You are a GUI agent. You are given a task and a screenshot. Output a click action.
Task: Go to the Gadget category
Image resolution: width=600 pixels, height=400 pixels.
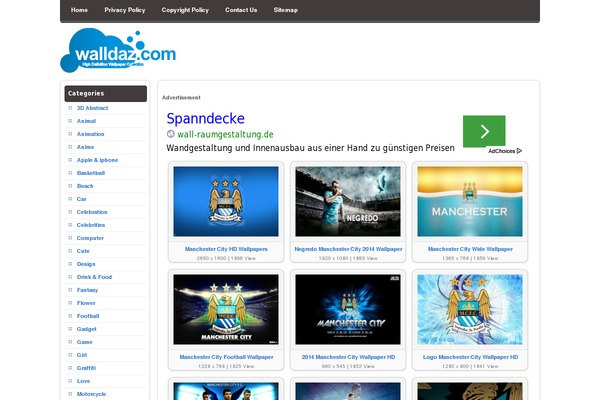(86, 329)
